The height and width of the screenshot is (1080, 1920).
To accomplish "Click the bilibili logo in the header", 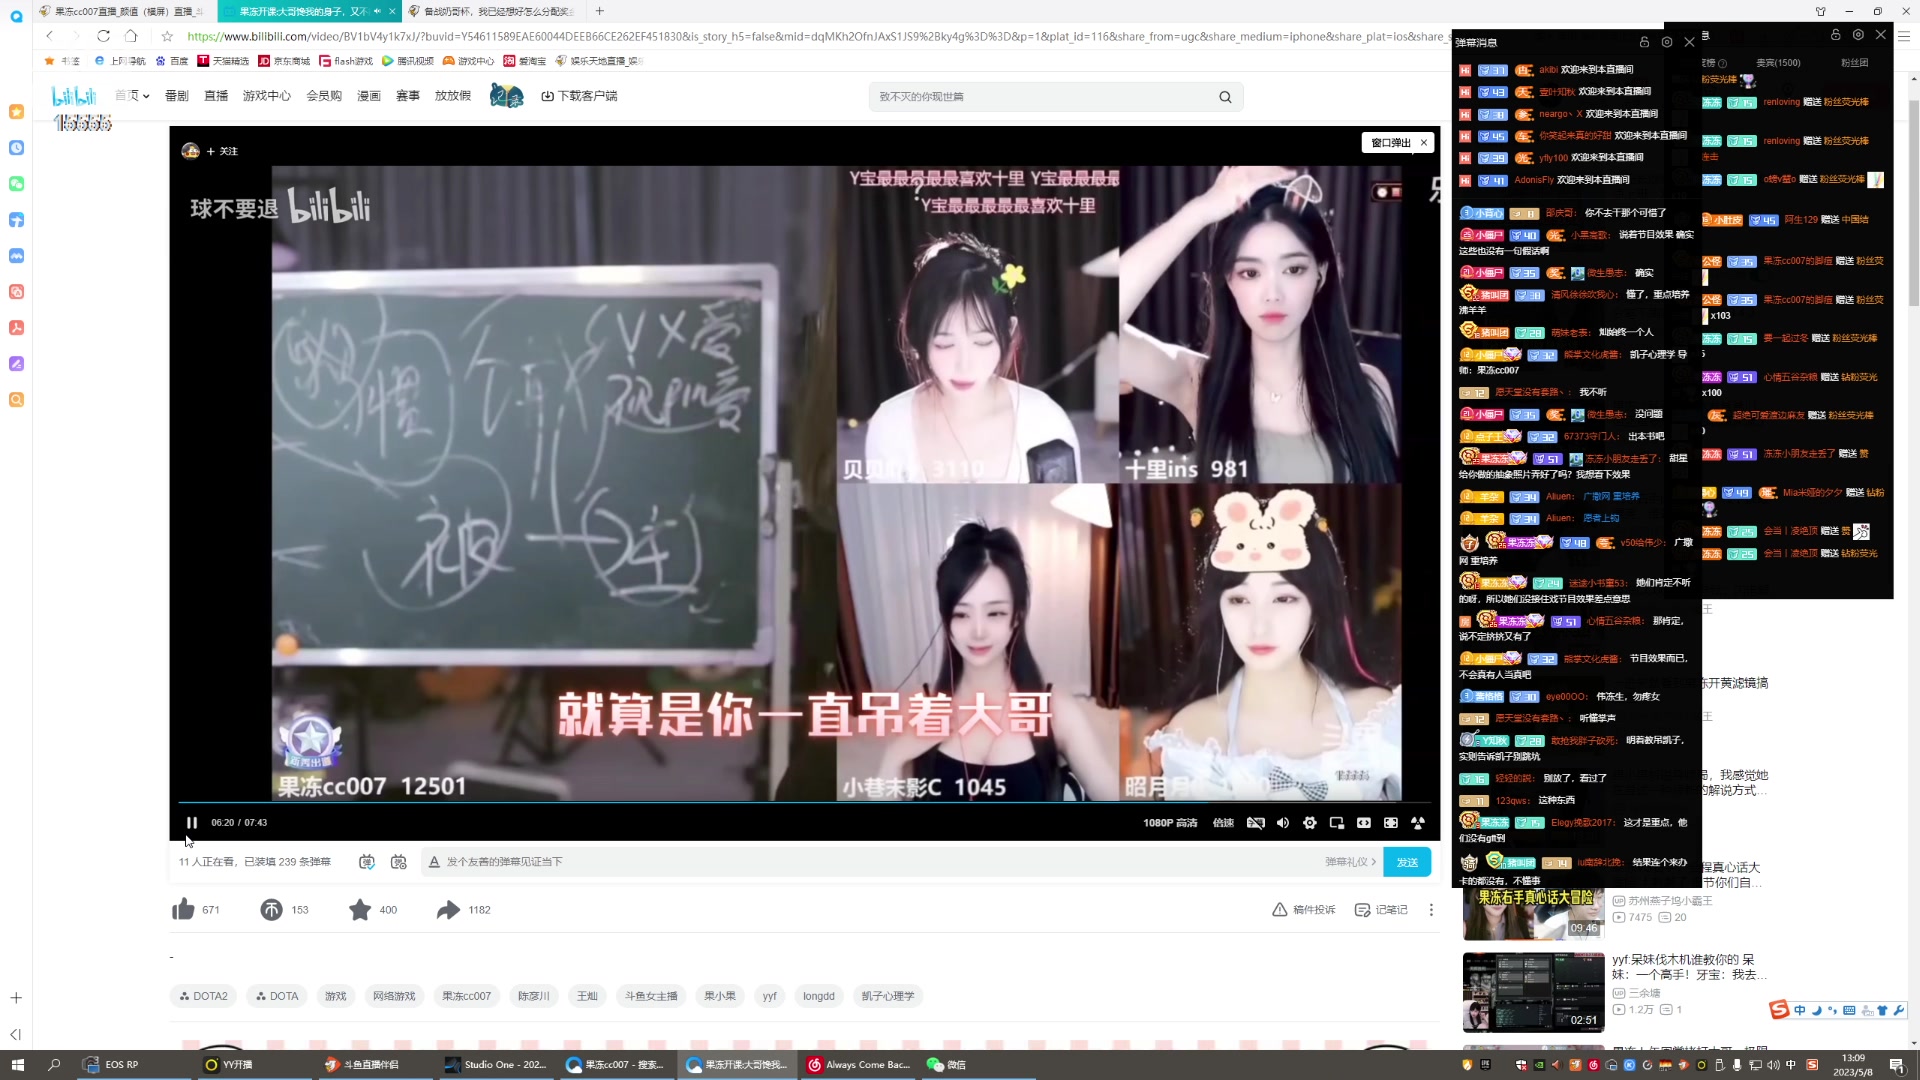I will tap(75, 96).
